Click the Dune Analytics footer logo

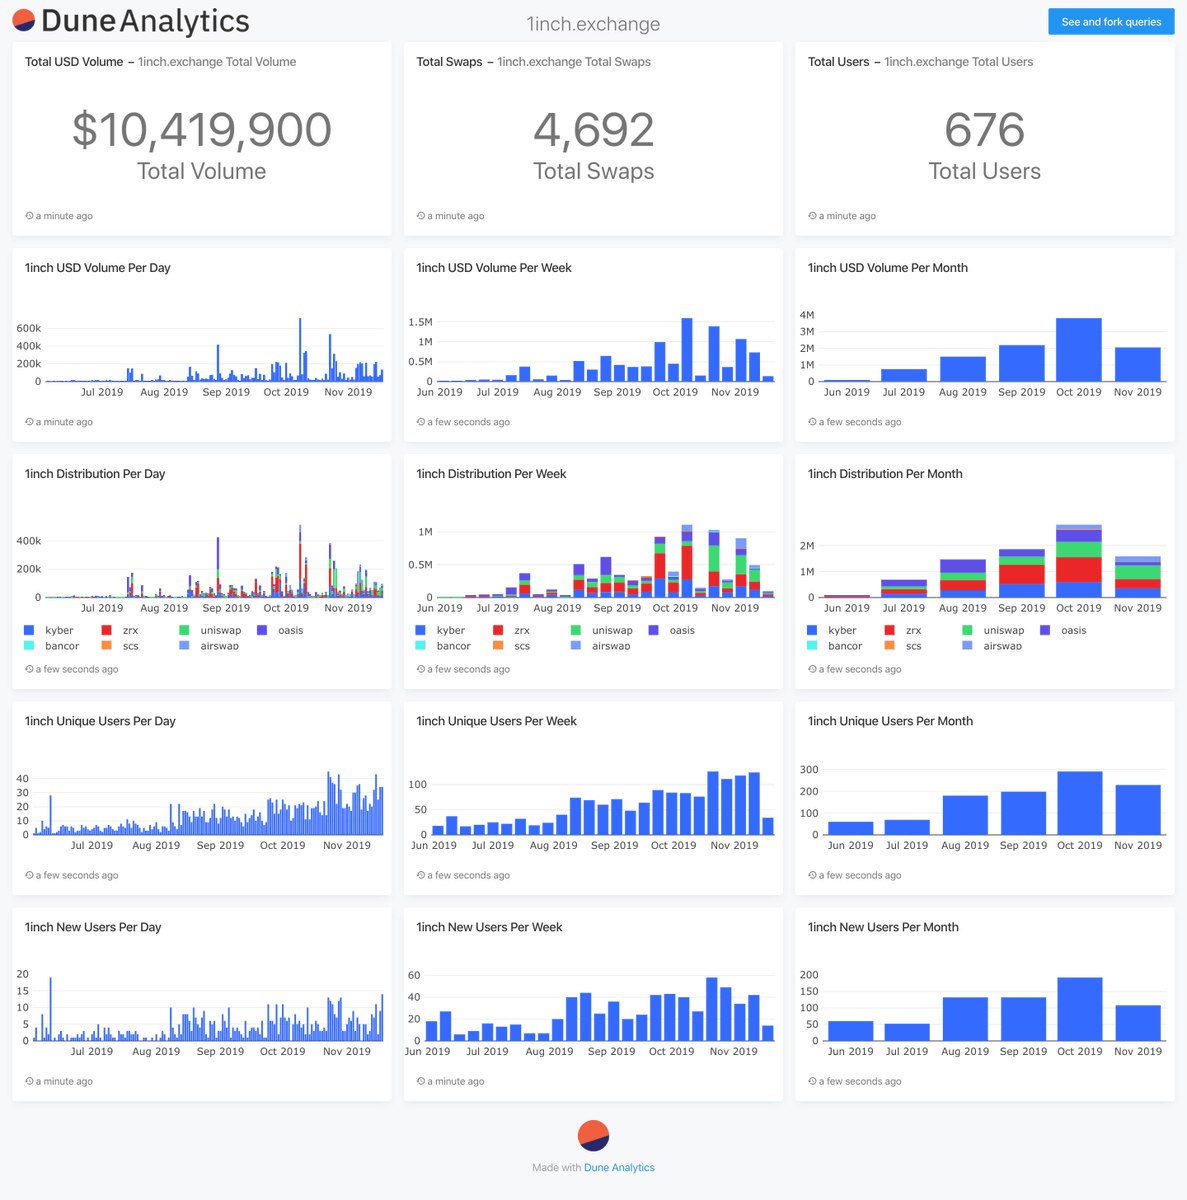click(594, 1136)
